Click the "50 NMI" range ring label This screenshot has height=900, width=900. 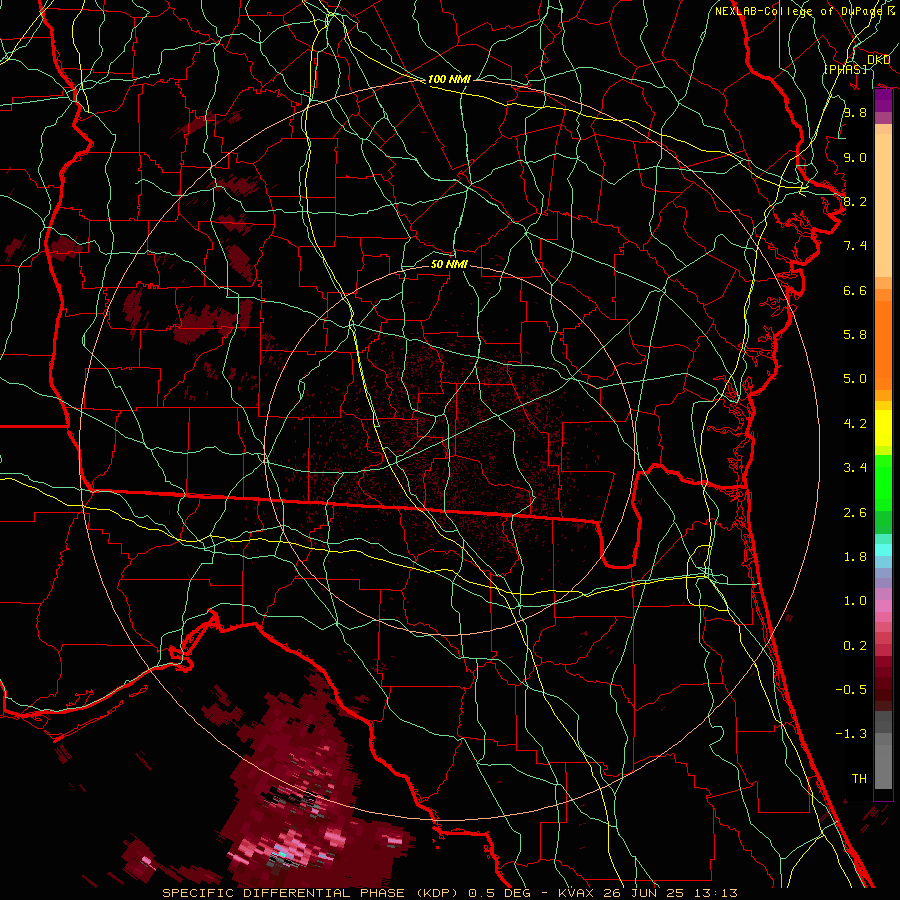click(x=449, y=264)
